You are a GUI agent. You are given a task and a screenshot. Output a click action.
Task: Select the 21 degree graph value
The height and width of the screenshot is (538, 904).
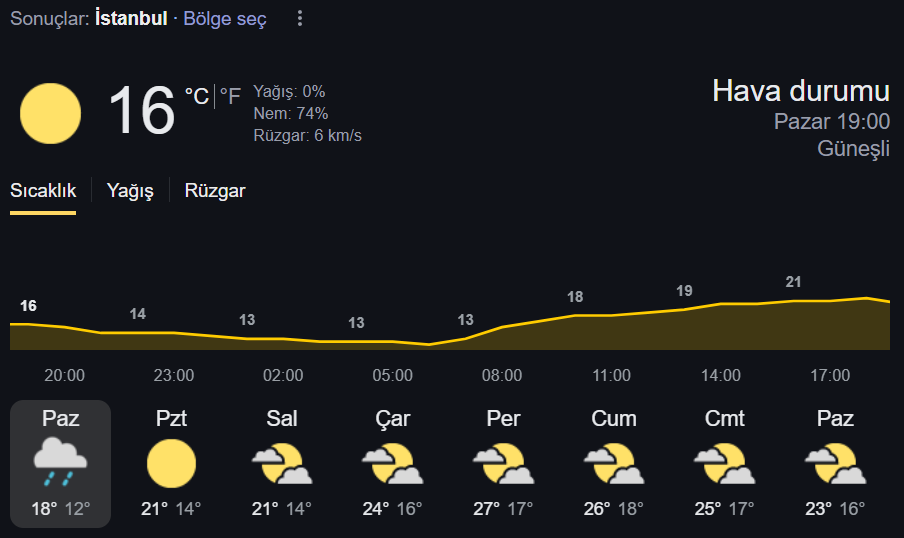(793, 282)
